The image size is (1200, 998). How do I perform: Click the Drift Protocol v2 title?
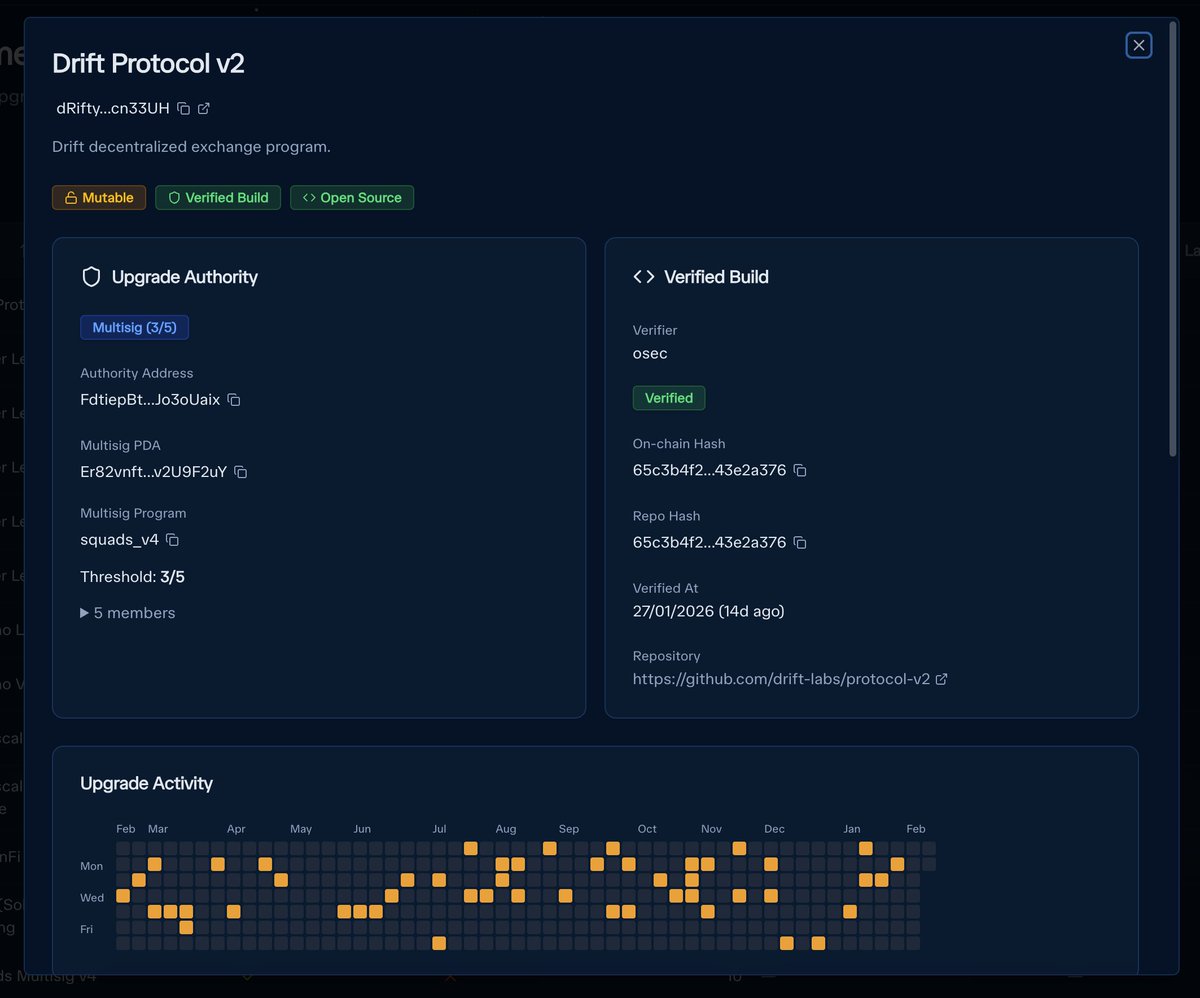click(148, 63)
